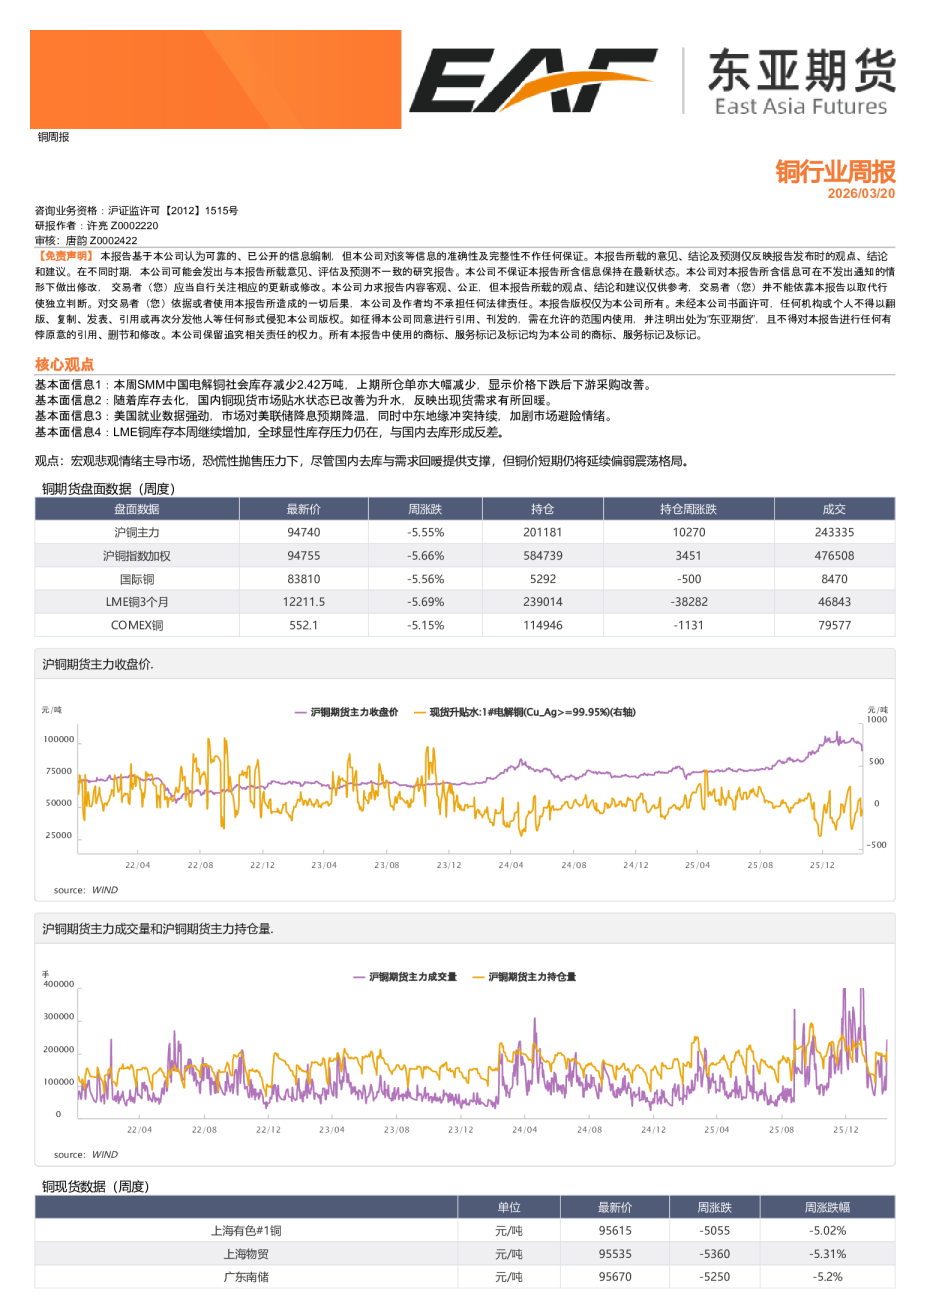Click the 25/12 axis marker on volume chart

pyautogui.click(x=846, y=1131)
